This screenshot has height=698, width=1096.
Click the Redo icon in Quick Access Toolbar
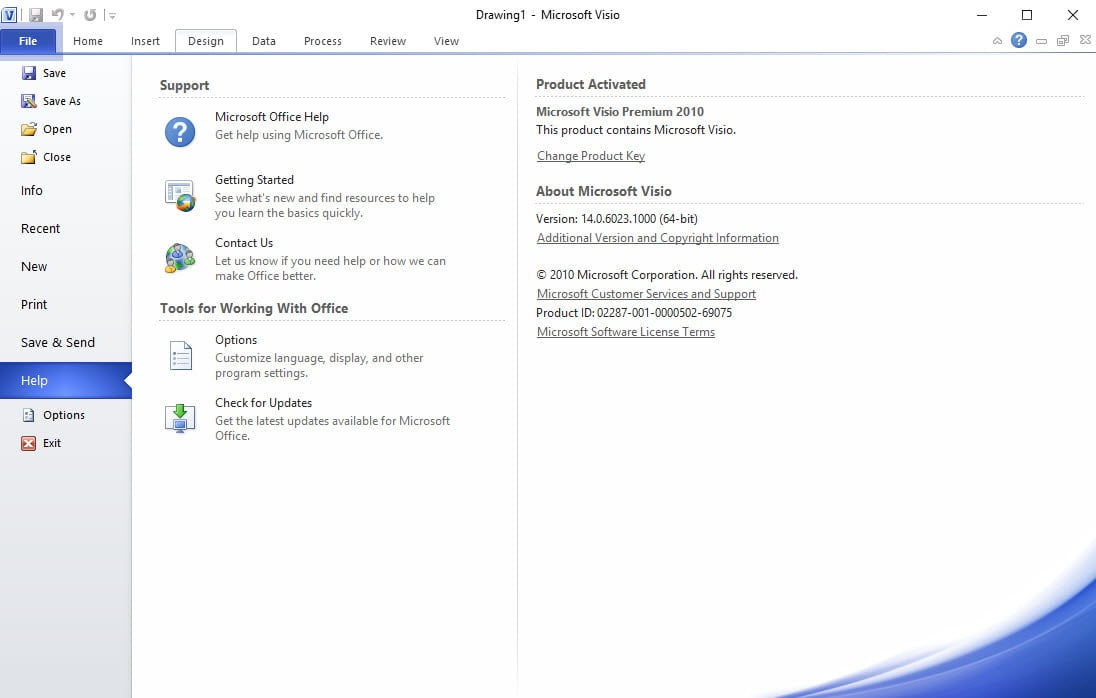90,15
